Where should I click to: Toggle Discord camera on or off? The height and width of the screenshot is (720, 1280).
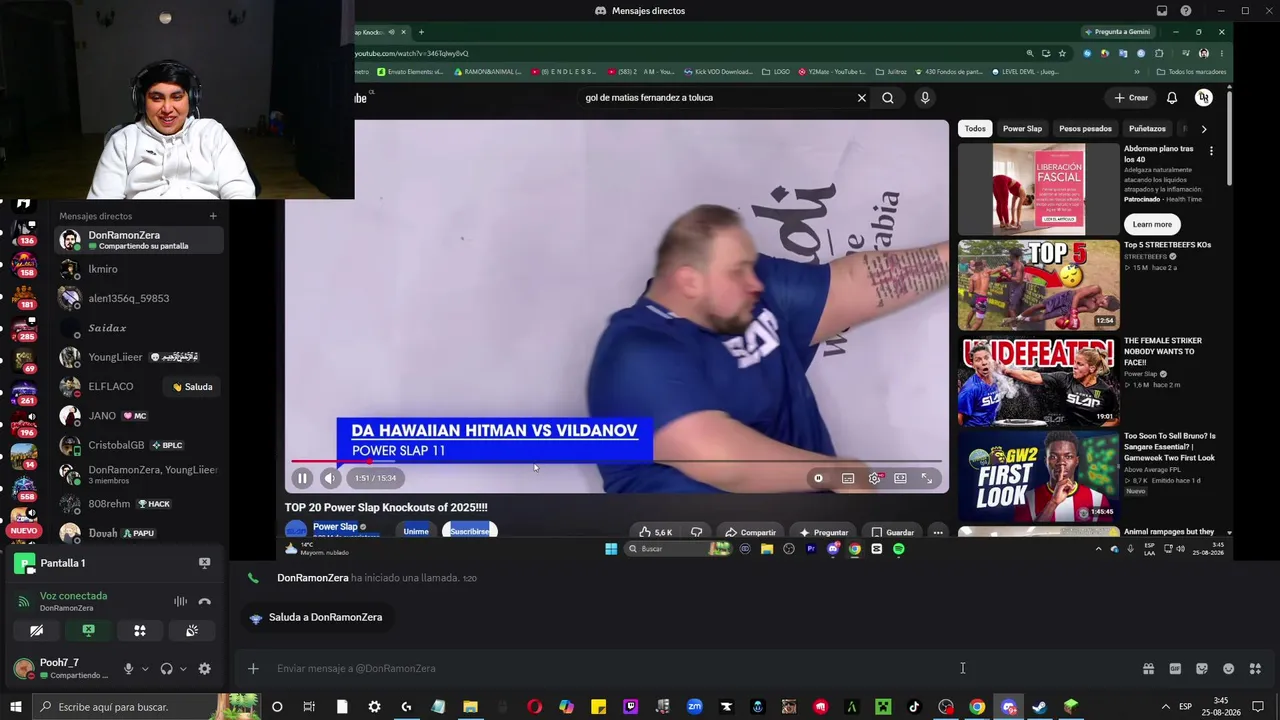pyautogui.click(x=37, y=631)
